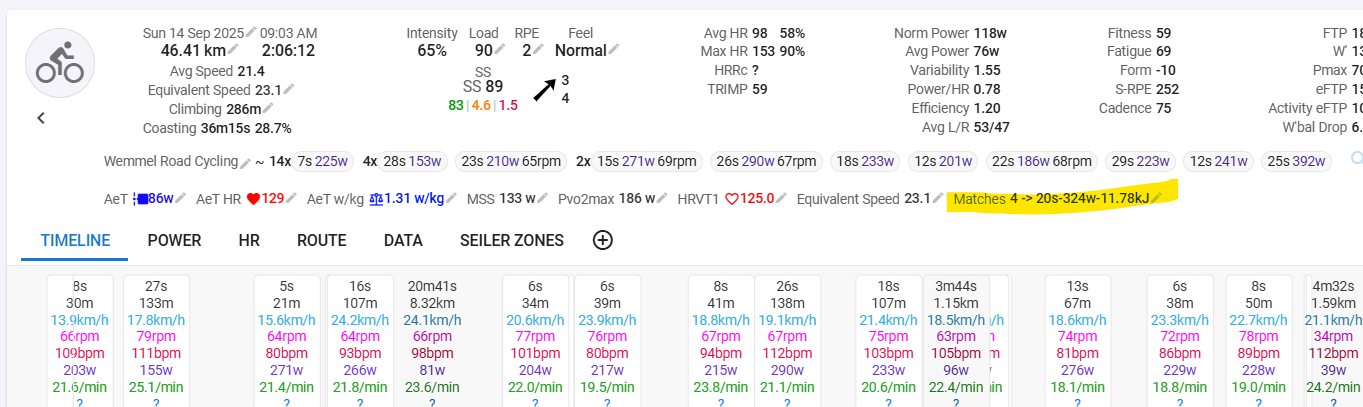Select the 26s 290w 67rpm interval chip
This screenshot has height=407, width=1363.
pos(760,161)
